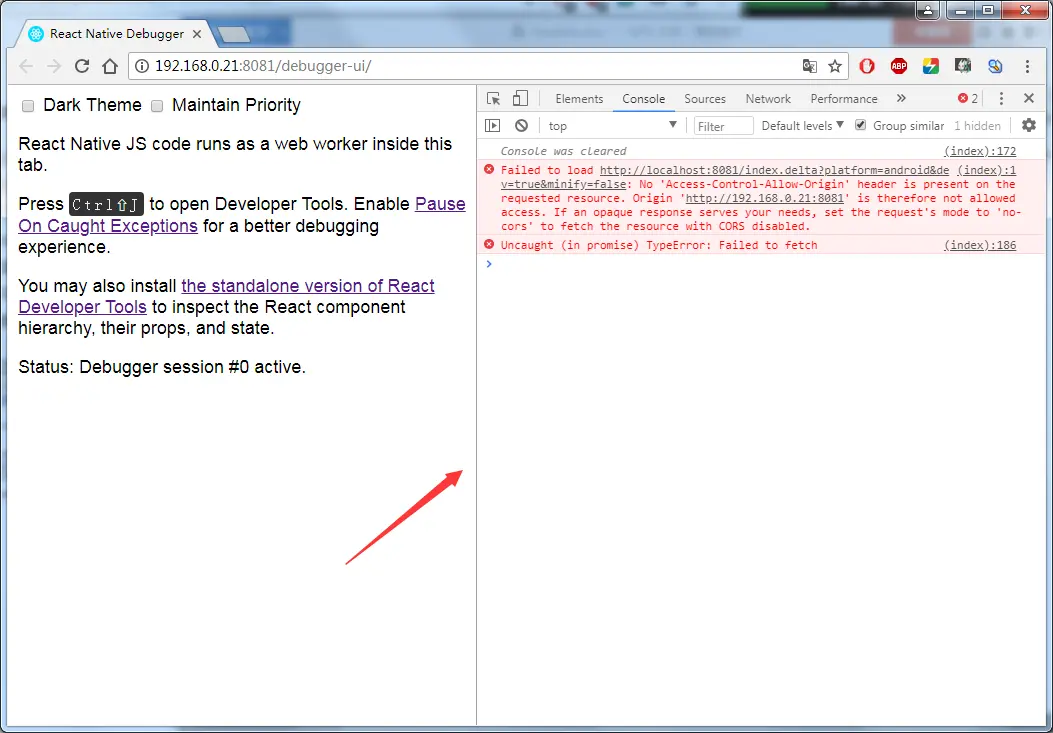Viewport: 1053px width, 733px height.
Task: Toggle the device toolbar icon
Action: pyautogui.click(x=520, y=99)
